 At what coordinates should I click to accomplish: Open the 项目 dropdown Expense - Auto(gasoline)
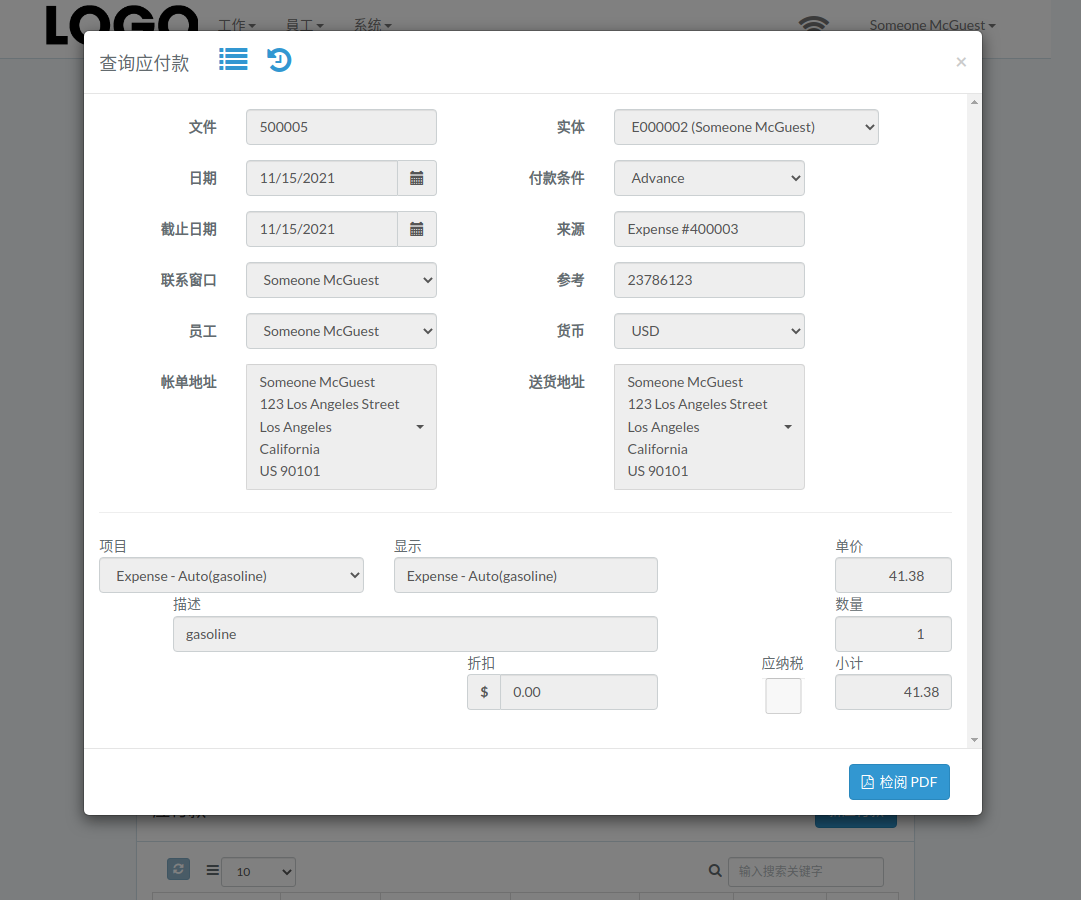(231, 575)
